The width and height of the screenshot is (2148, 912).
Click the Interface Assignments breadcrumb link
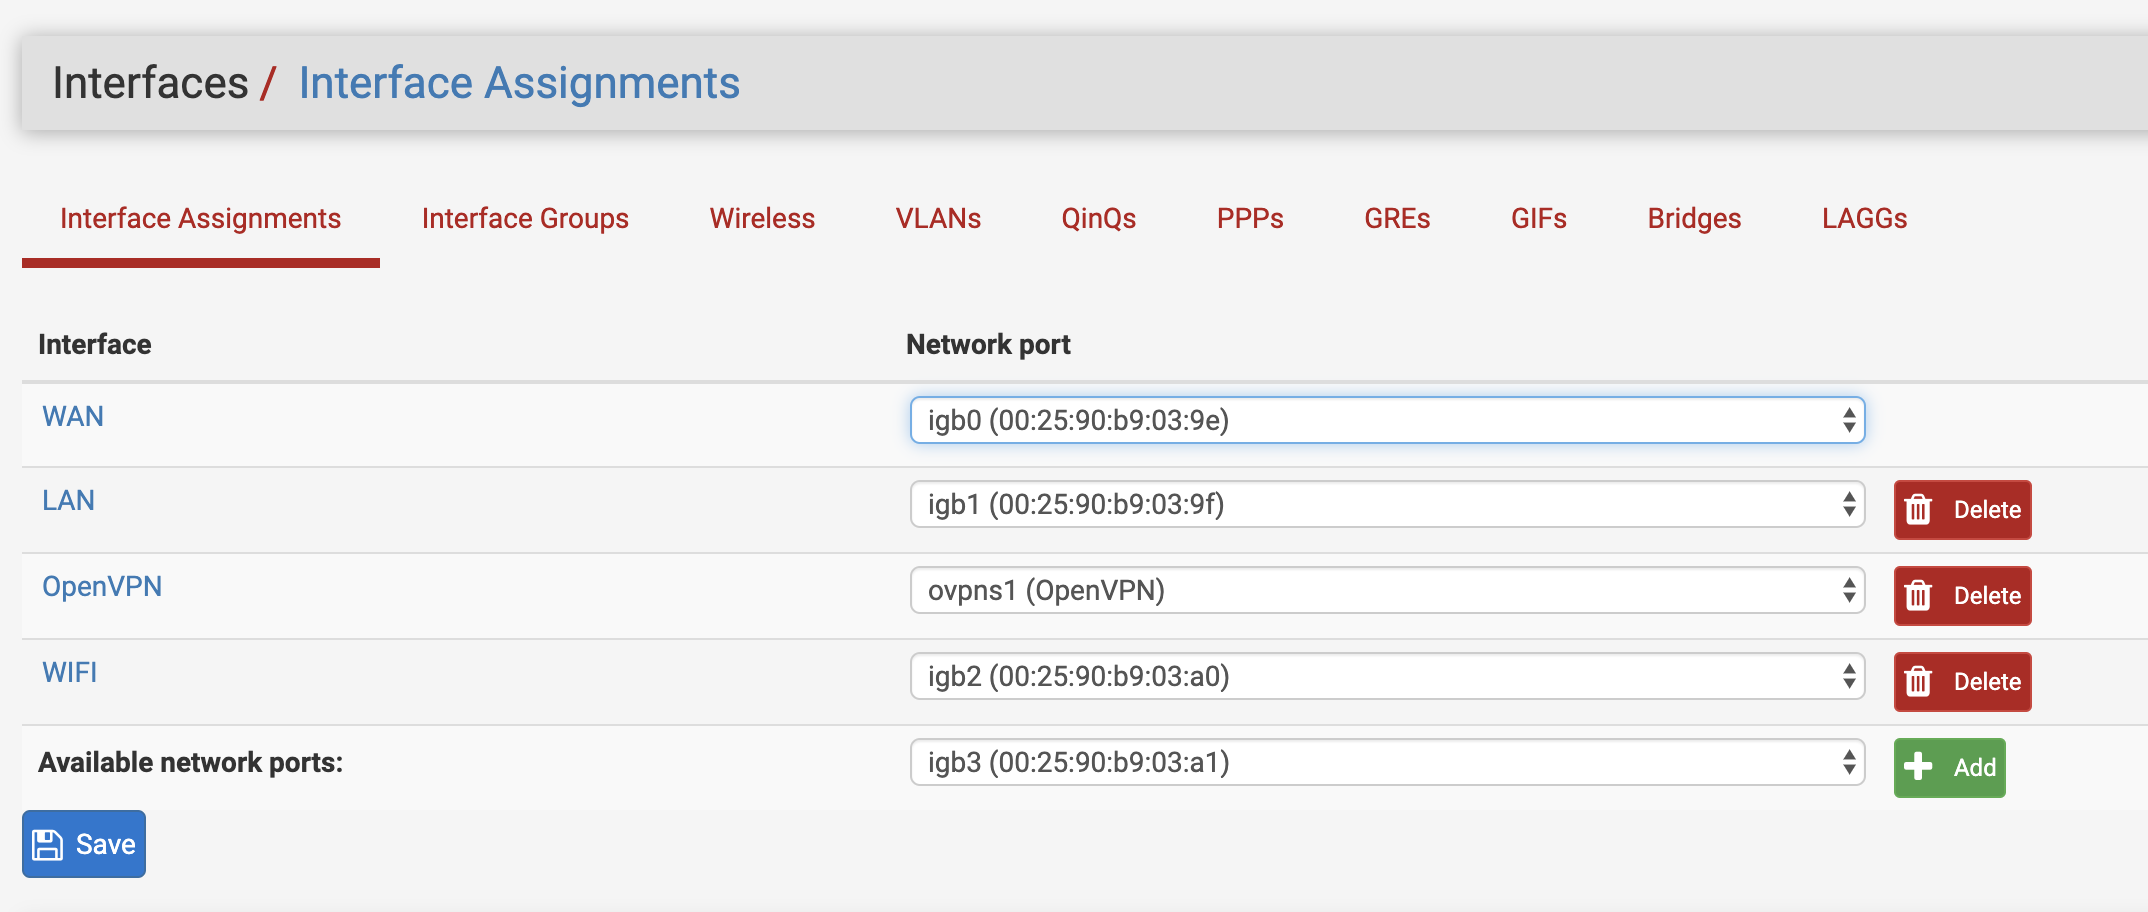coord(519,83)
